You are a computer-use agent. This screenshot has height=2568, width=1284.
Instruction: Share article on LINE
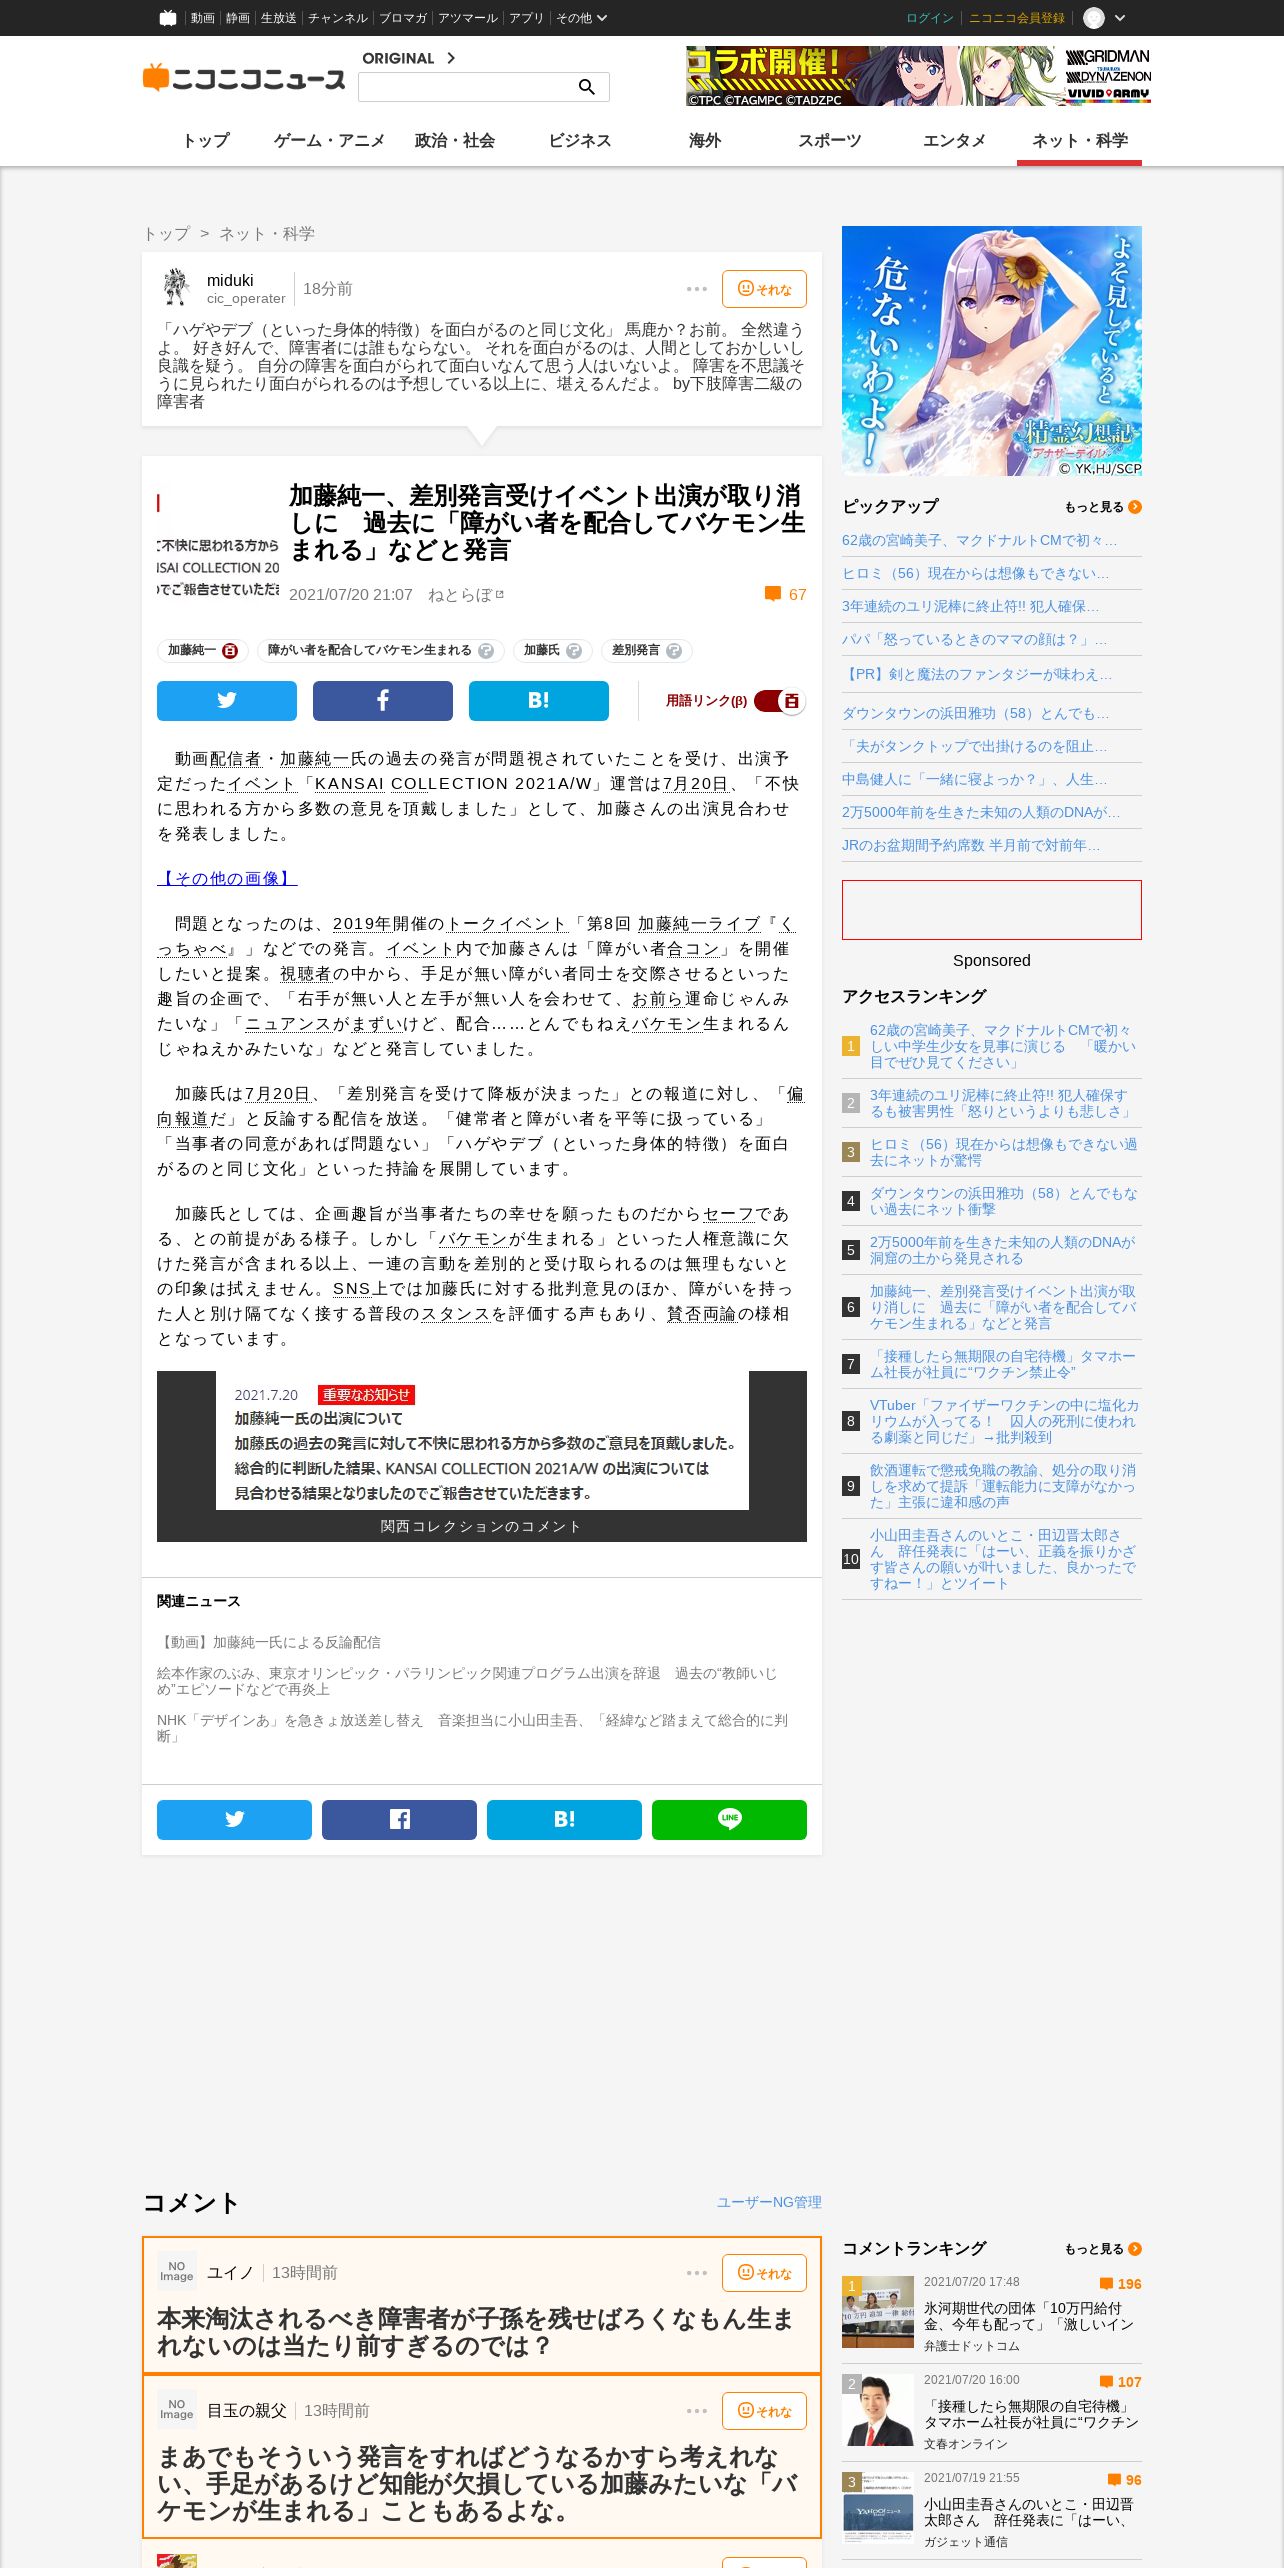(729, 1820)
